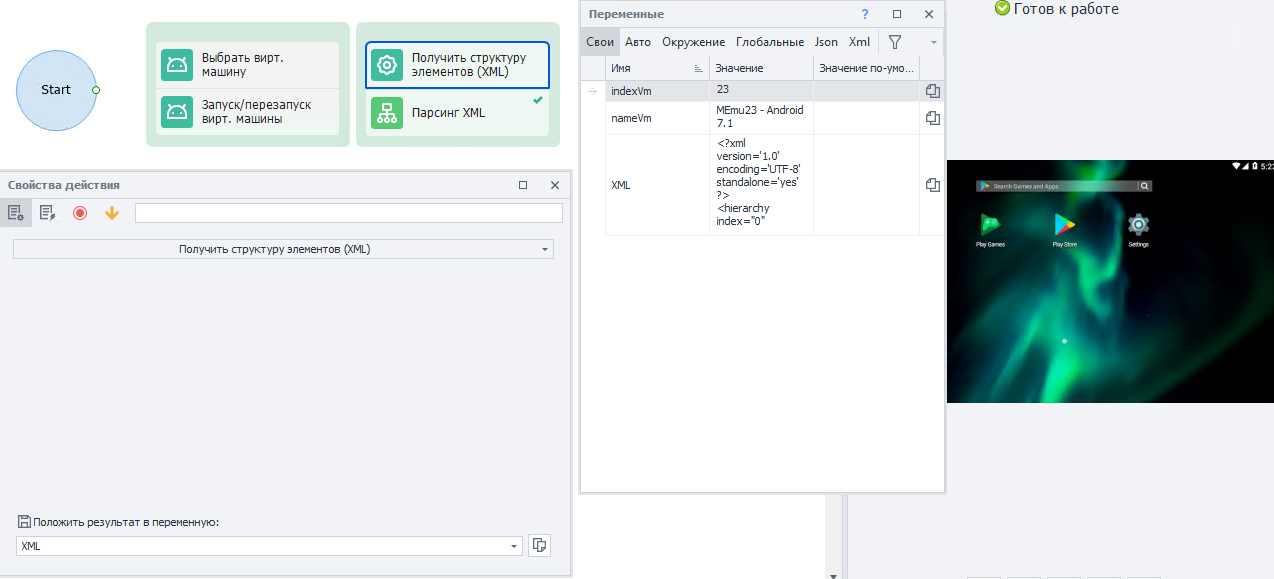Screen dimensions: 1274x579
Task: Maximize the Переменные panel
Action: pos(897,14)
